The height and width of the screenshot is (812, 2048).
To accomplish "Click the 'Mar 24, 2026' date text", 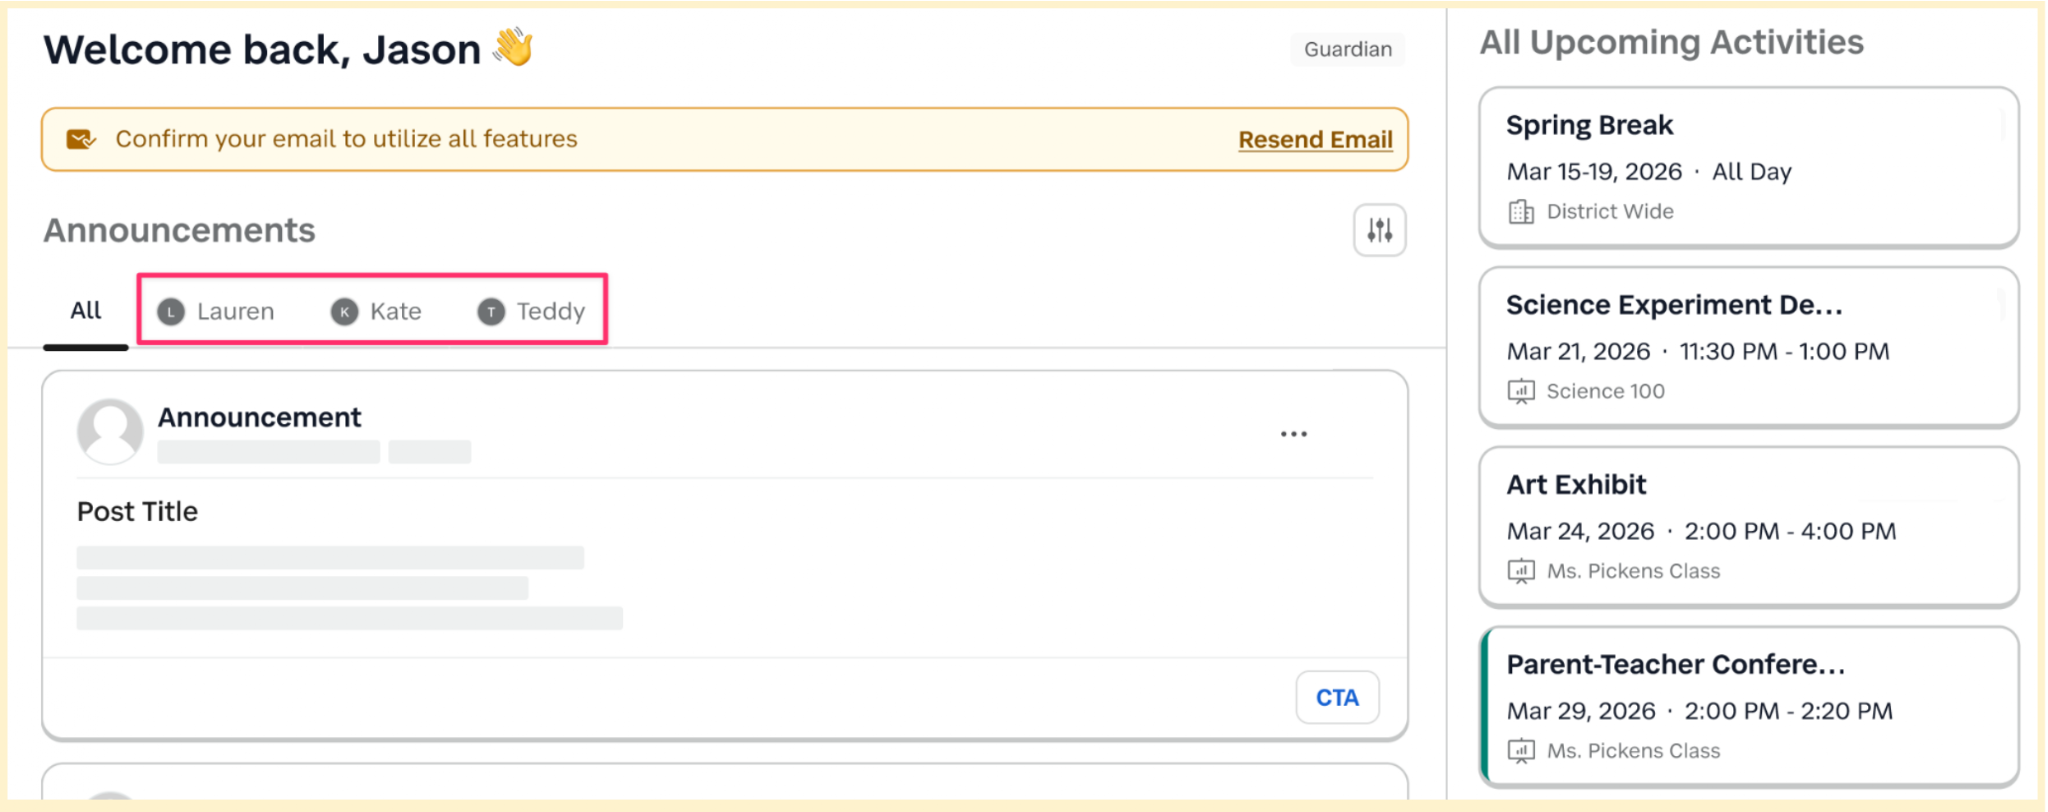I will 1580,532.
